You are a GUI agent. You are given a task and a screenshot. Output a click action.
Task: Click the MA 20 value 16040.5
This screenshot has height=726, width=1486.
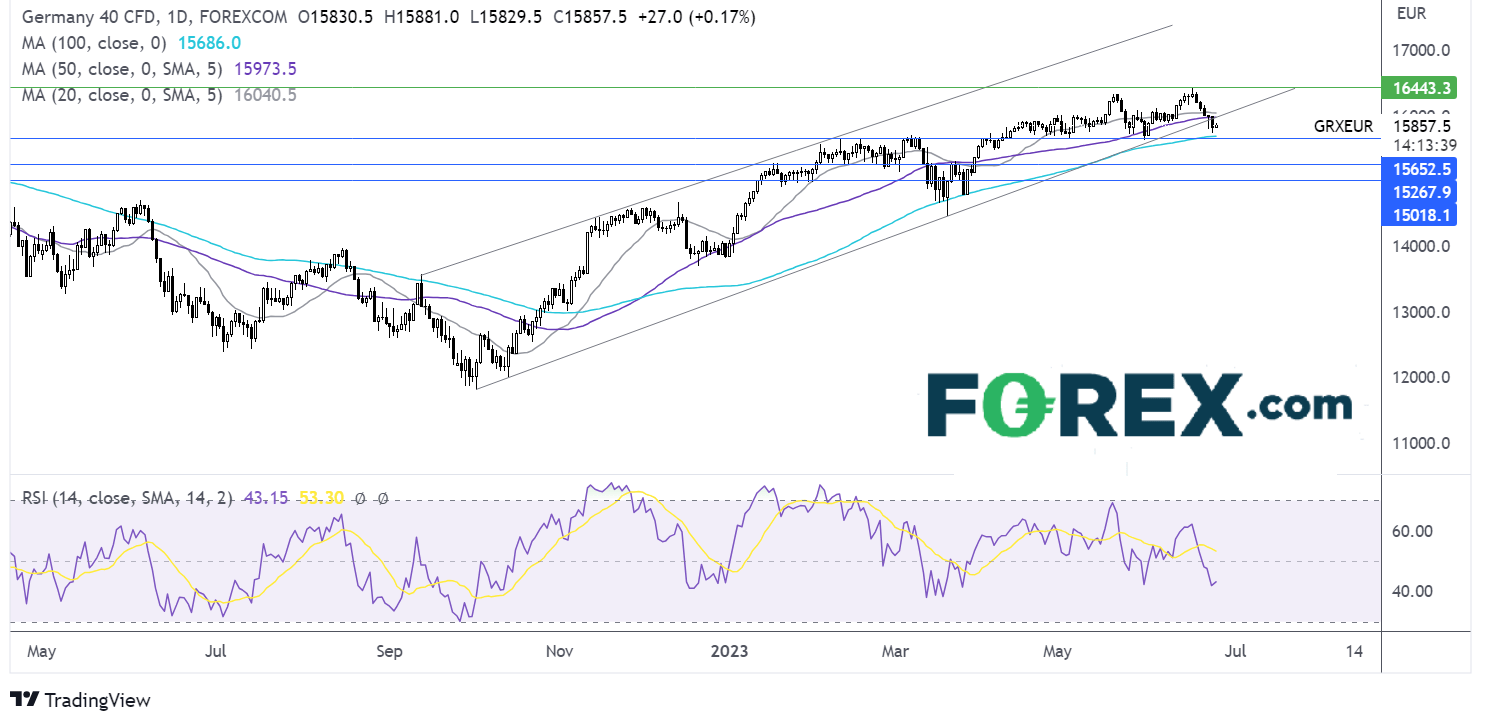[x=264, y=96]
